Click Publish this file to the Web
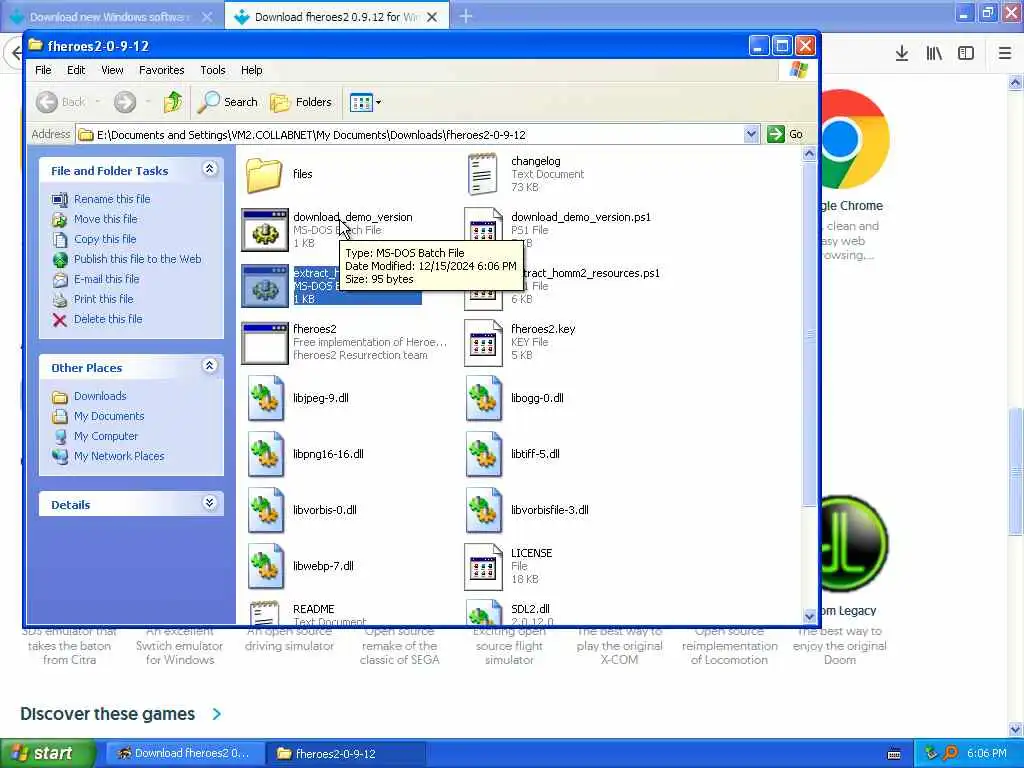The height and width of the screenshot is (768, 1024). 137,259
